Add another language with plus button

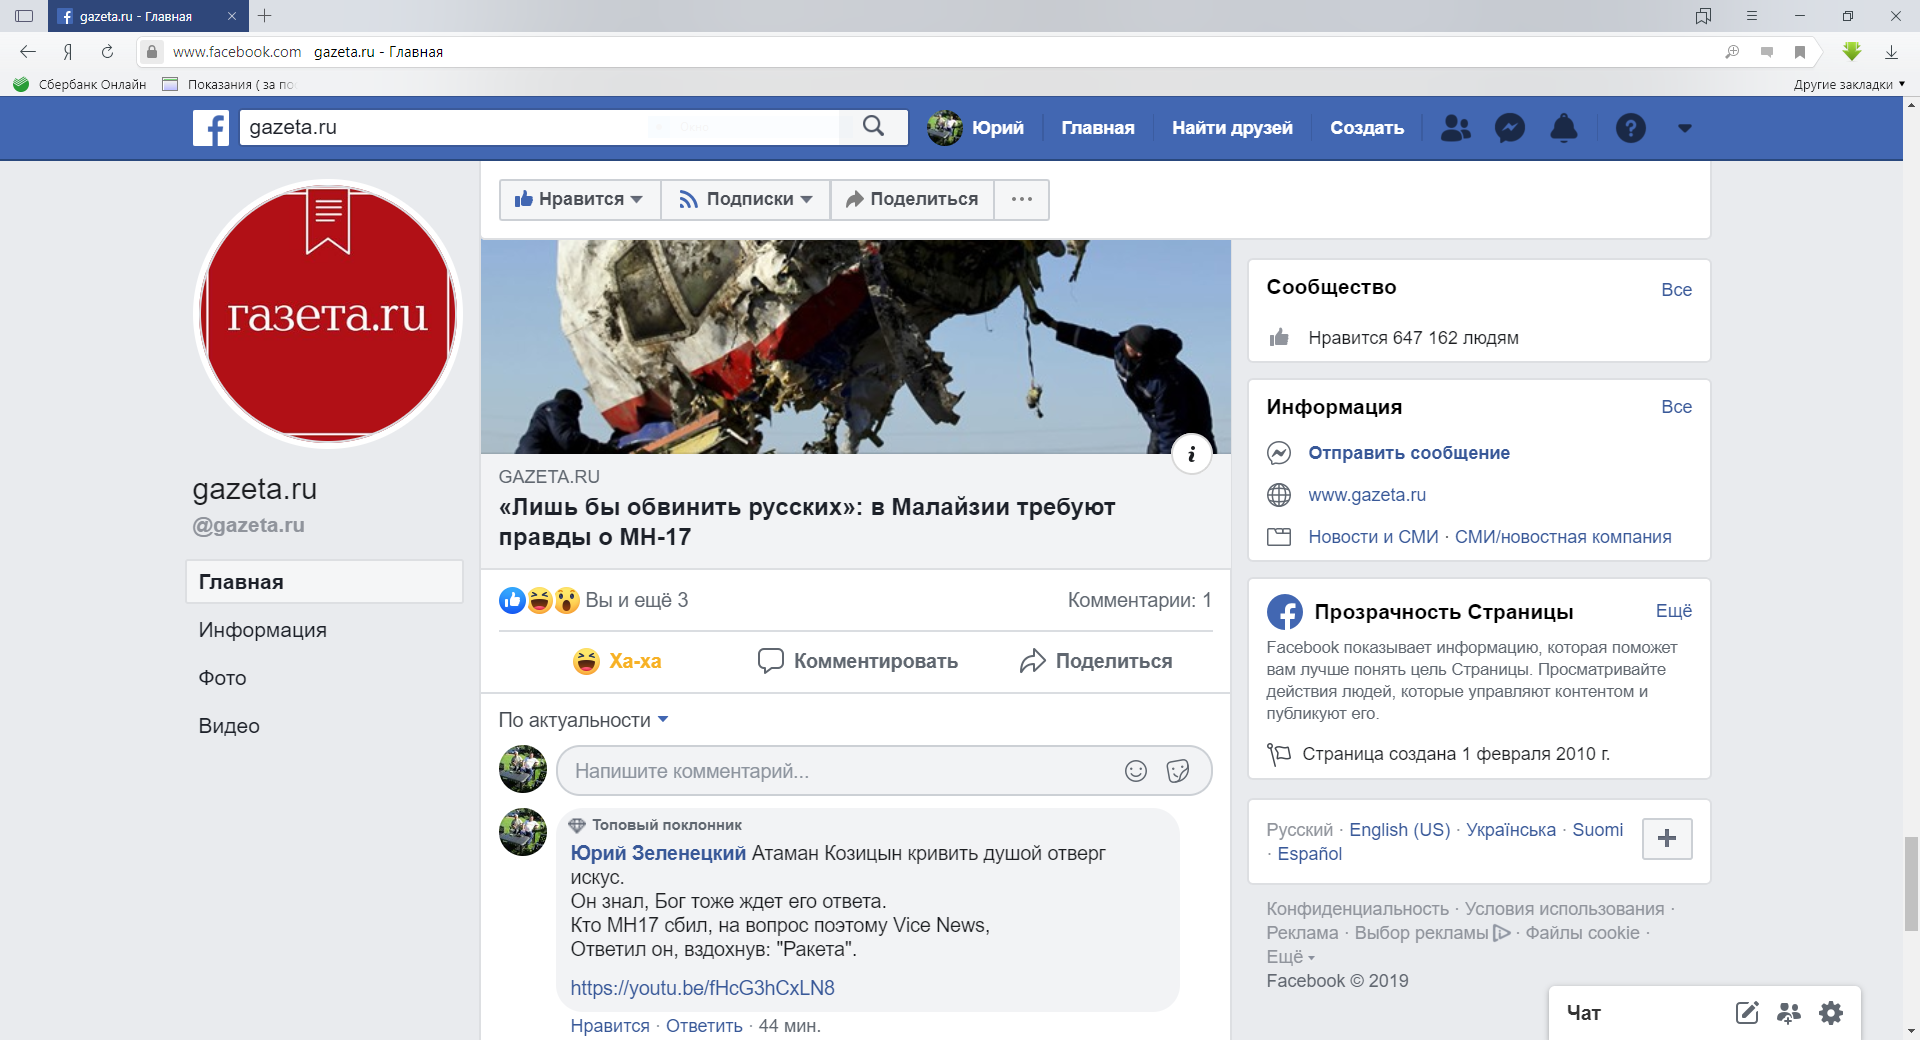click(x=1667, y=839)
